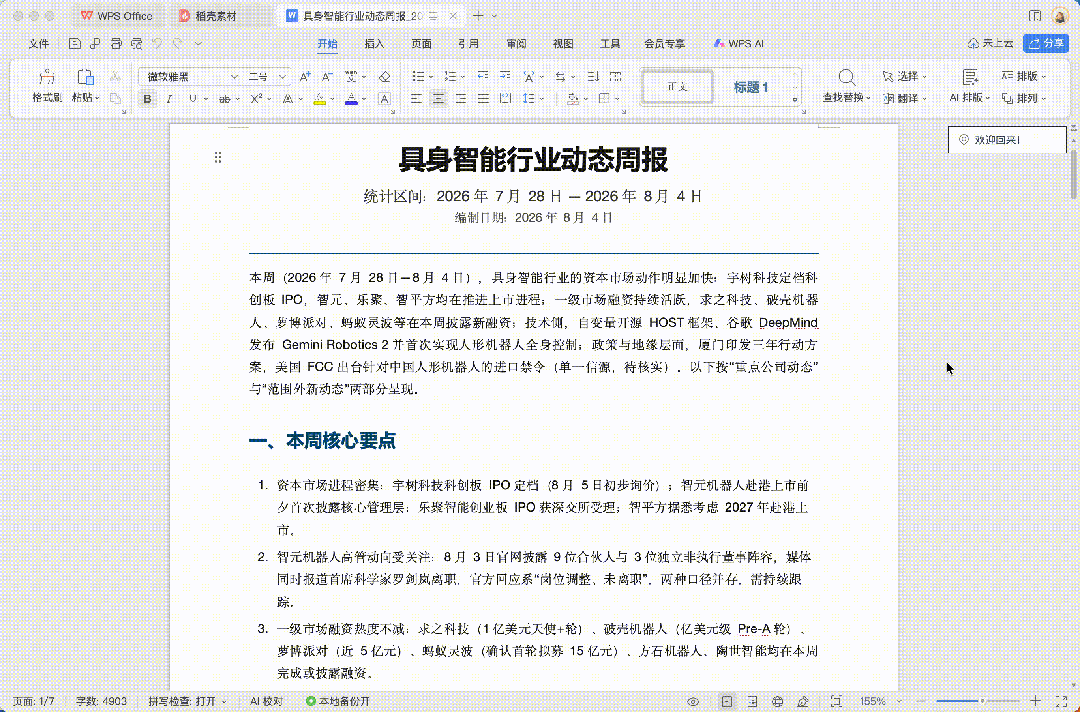This screenshot has height=713, width=1081.
Task: Open the Paste options dropdown arrow
Action: (98, 98)
